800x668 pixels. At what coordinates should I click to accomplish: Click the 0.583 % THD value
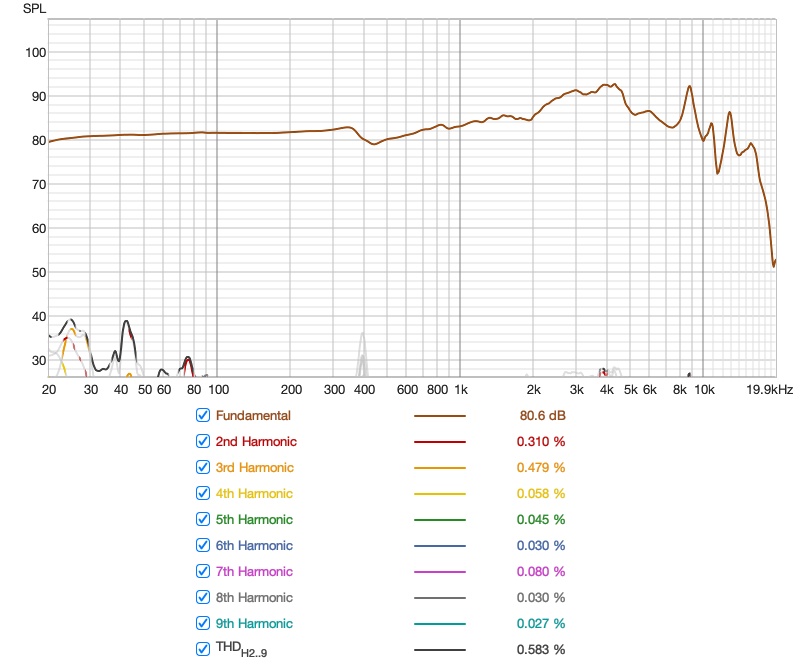click(541, 649)
